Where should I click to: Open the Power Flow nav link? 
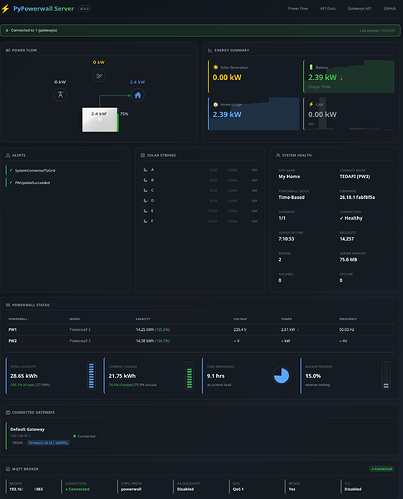coord(298,8)
